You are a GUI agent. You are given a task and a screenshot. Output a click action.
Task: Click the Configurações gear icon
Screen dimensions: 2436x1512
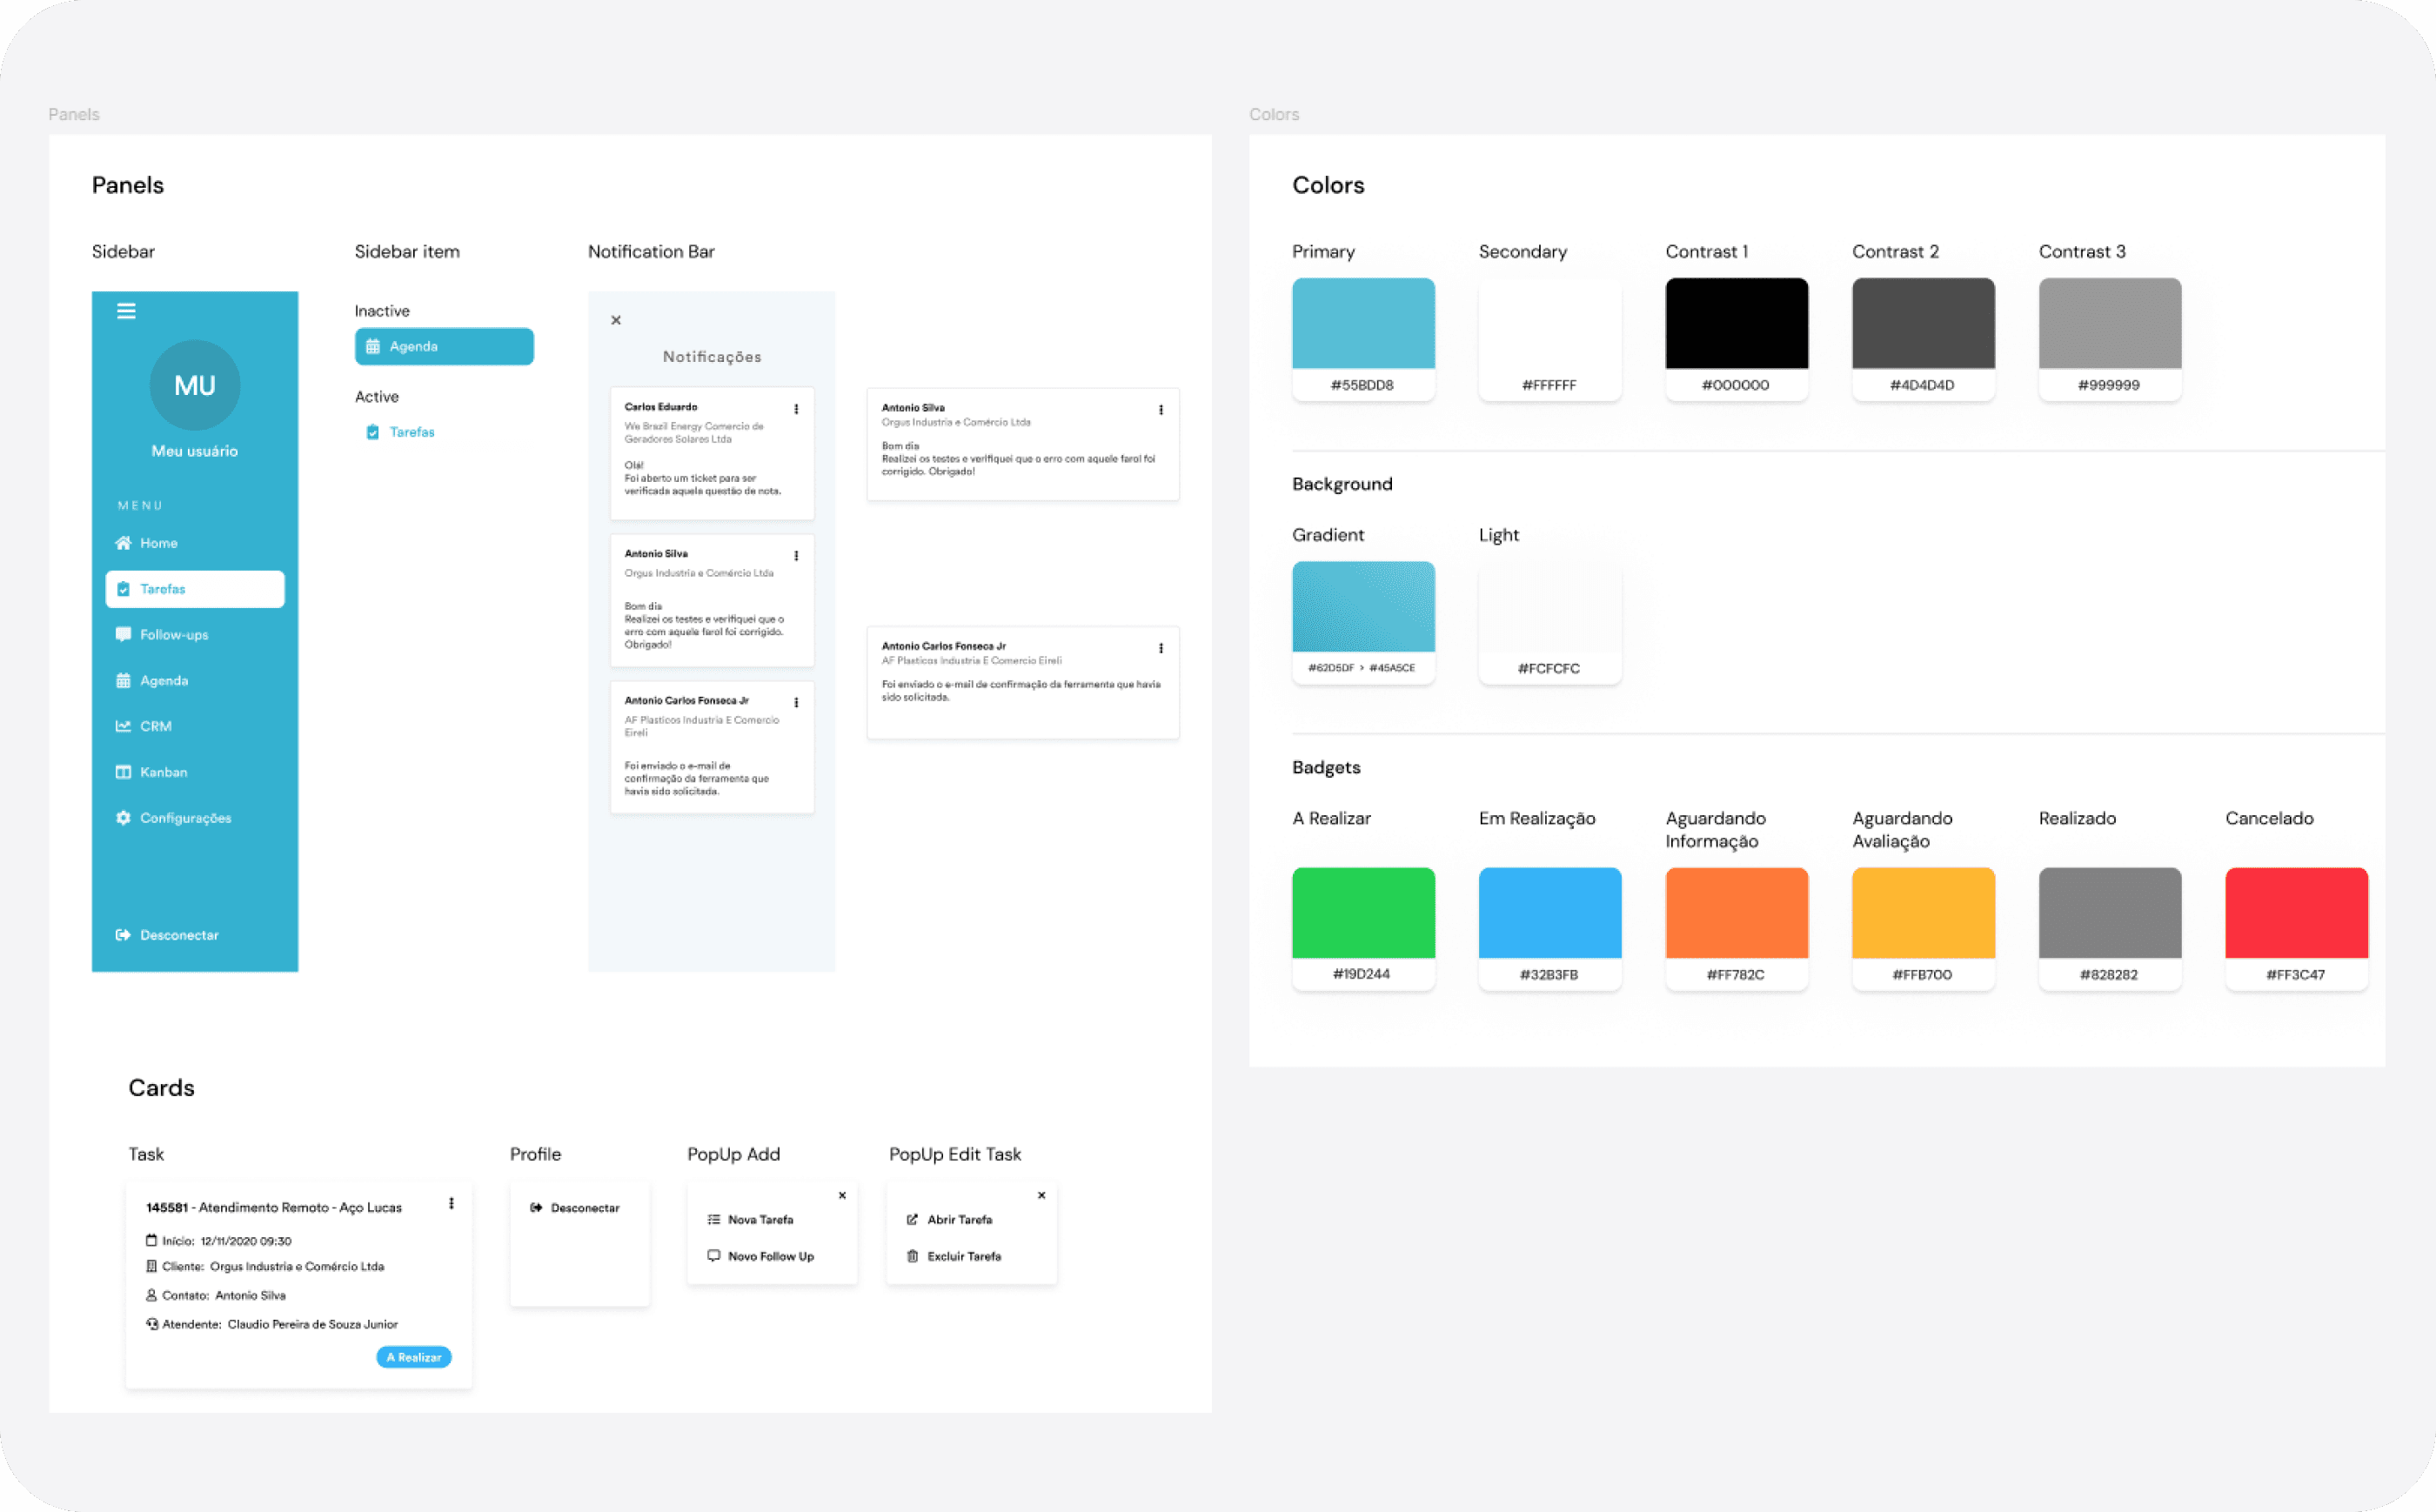pos(123,818)
